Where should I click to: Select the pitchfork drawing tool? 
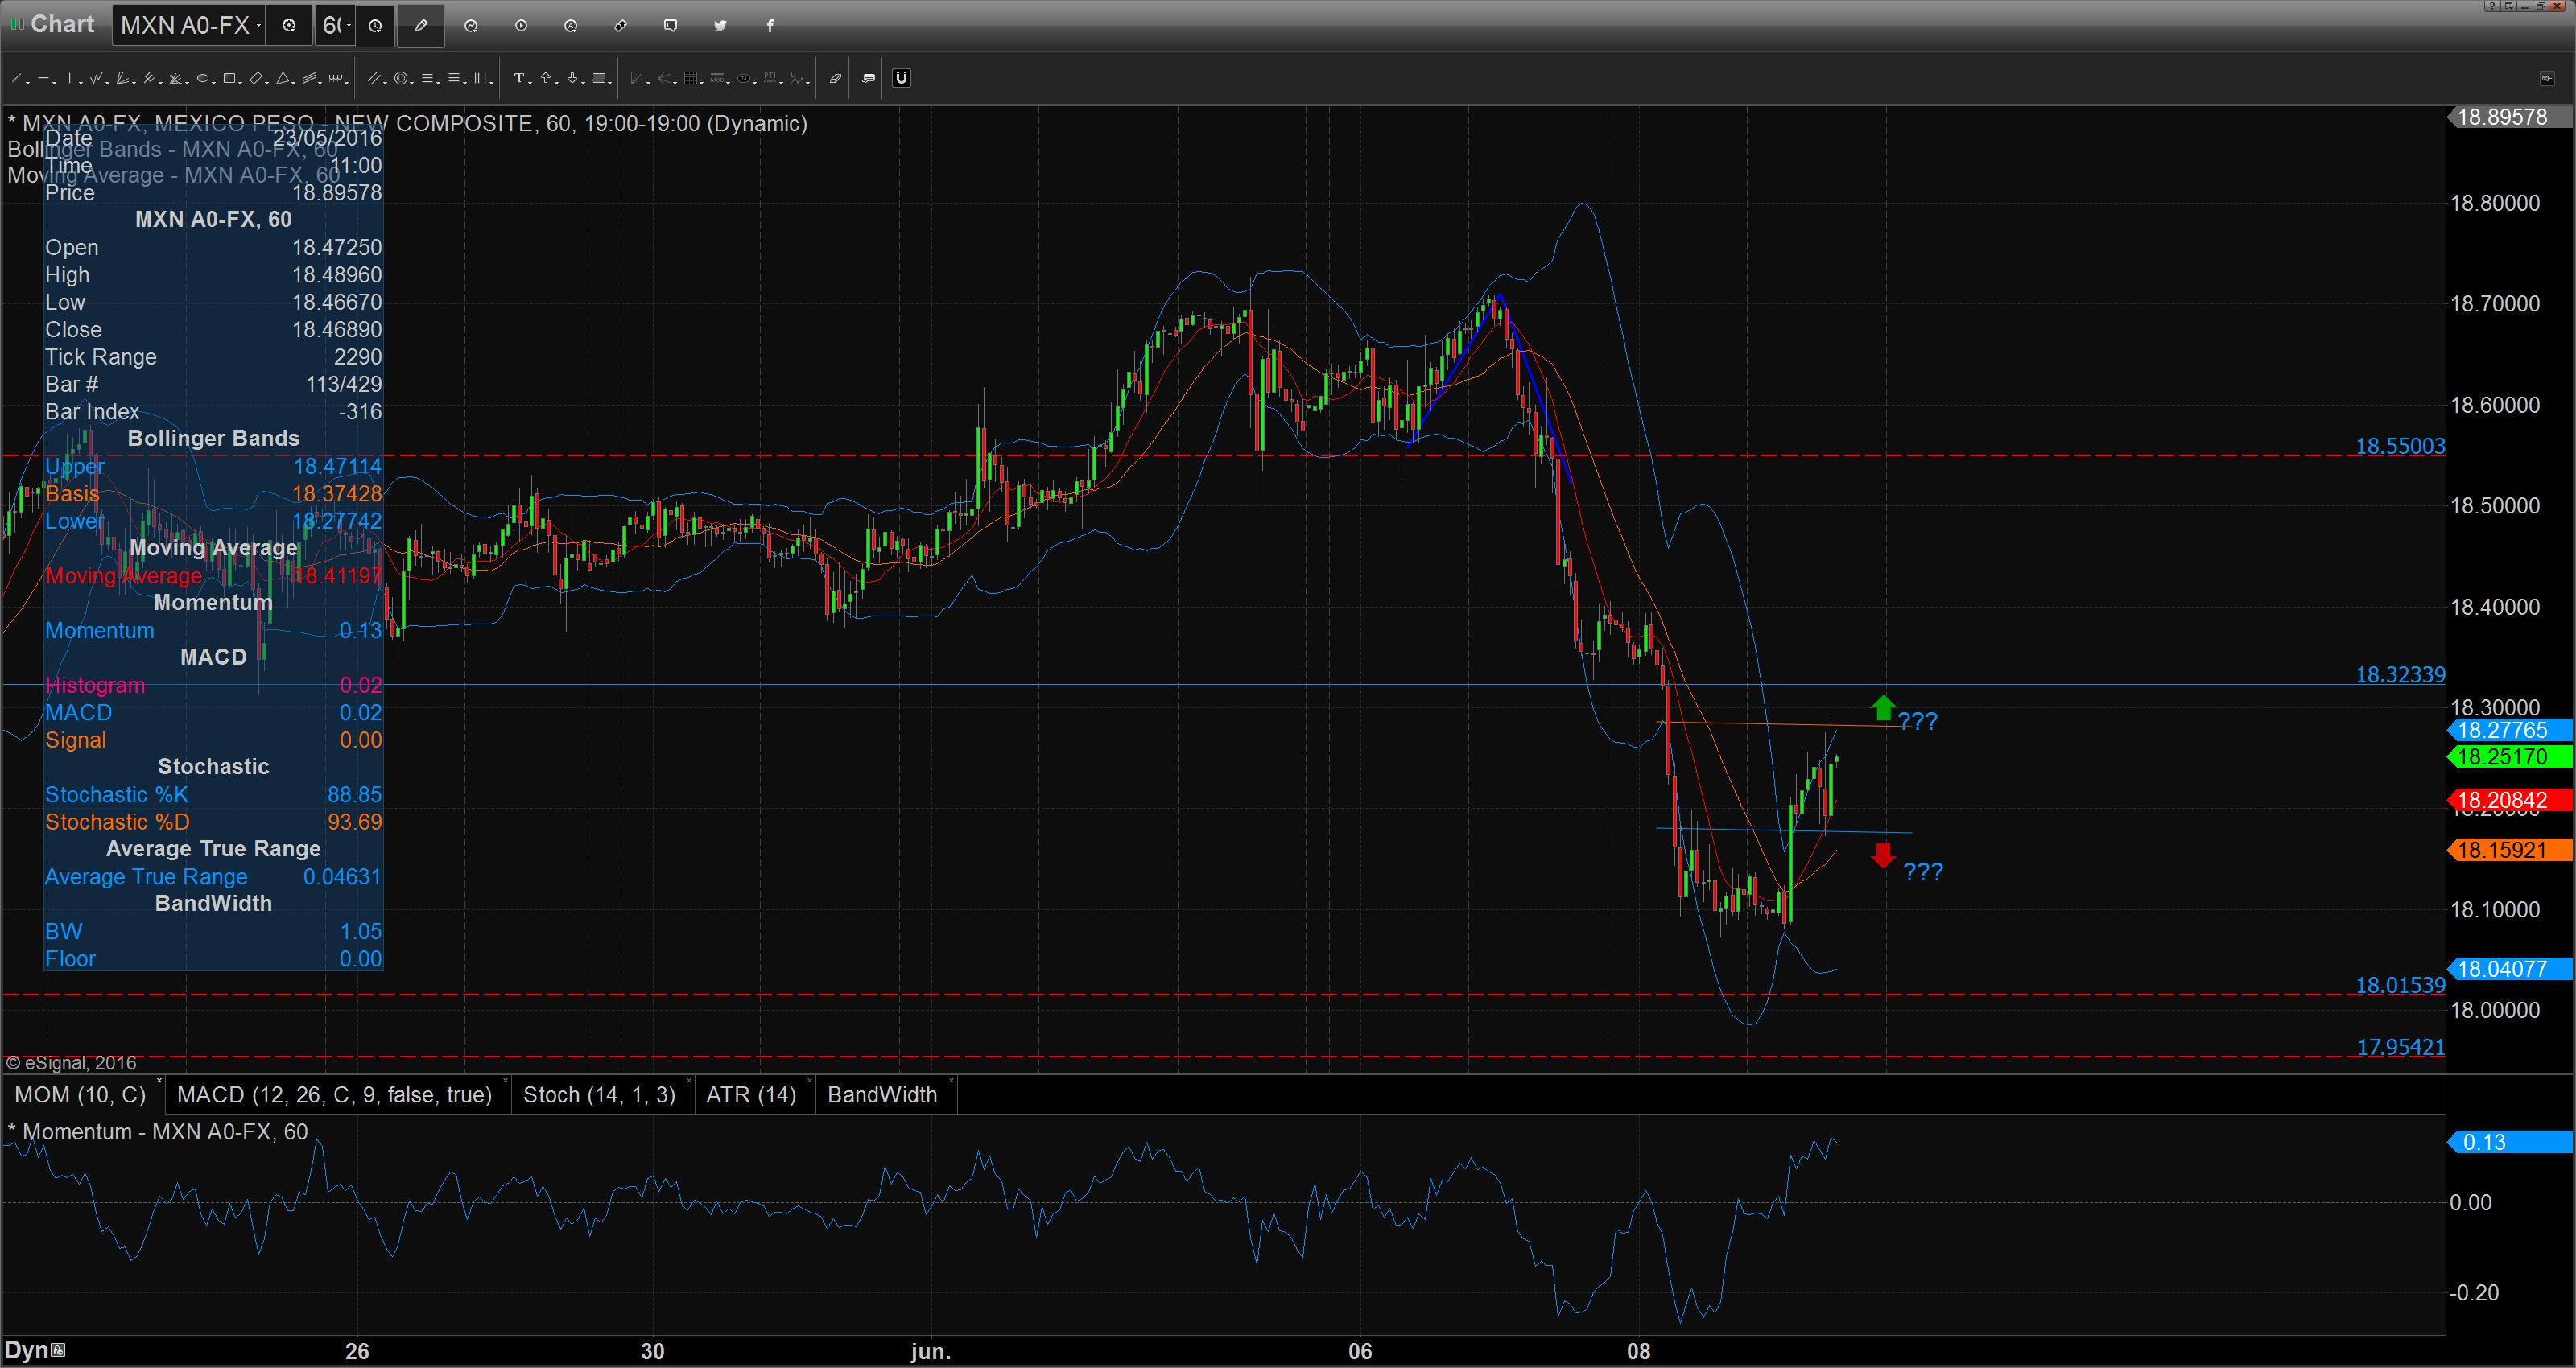[149, 78]
